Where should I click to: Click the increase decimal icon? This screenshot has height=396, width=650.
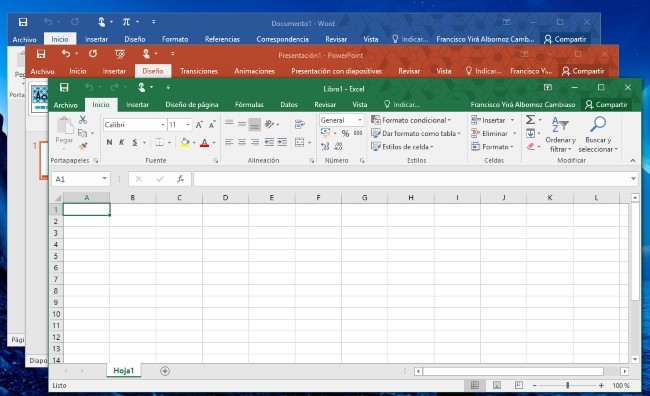click(x=325, y=146)
